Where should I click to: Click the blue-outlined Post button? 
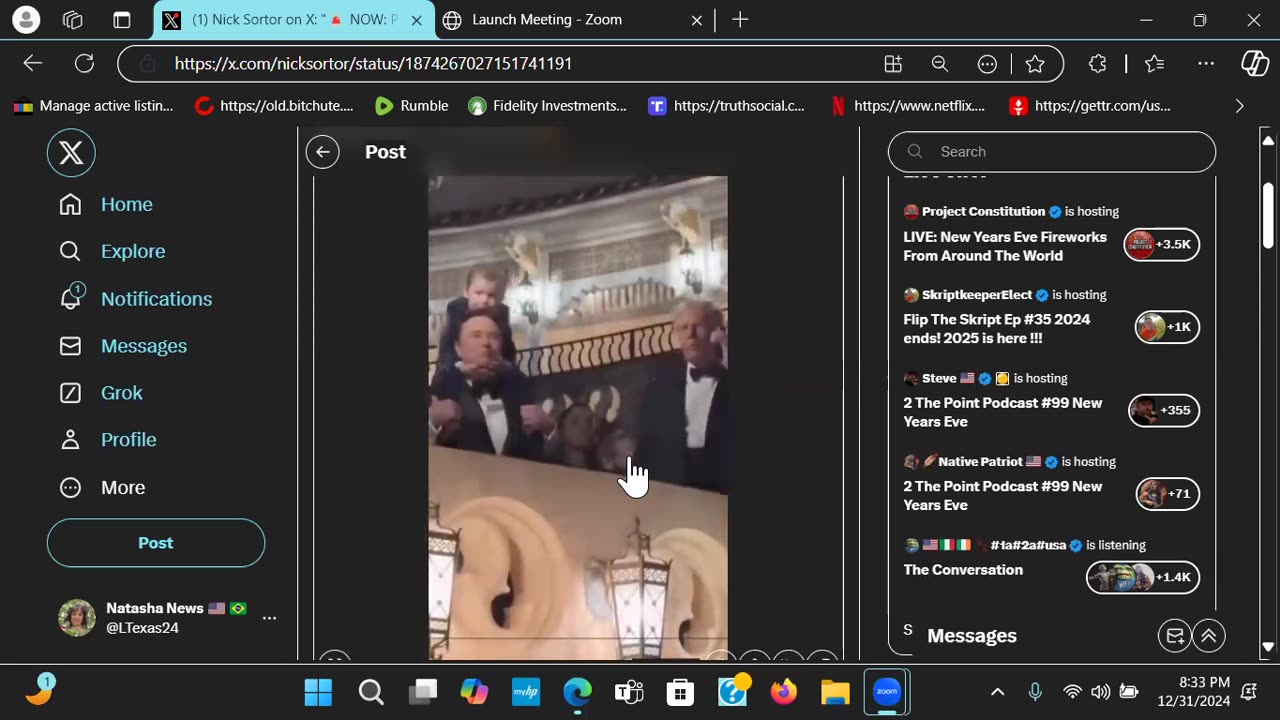[x=156, y=543]
